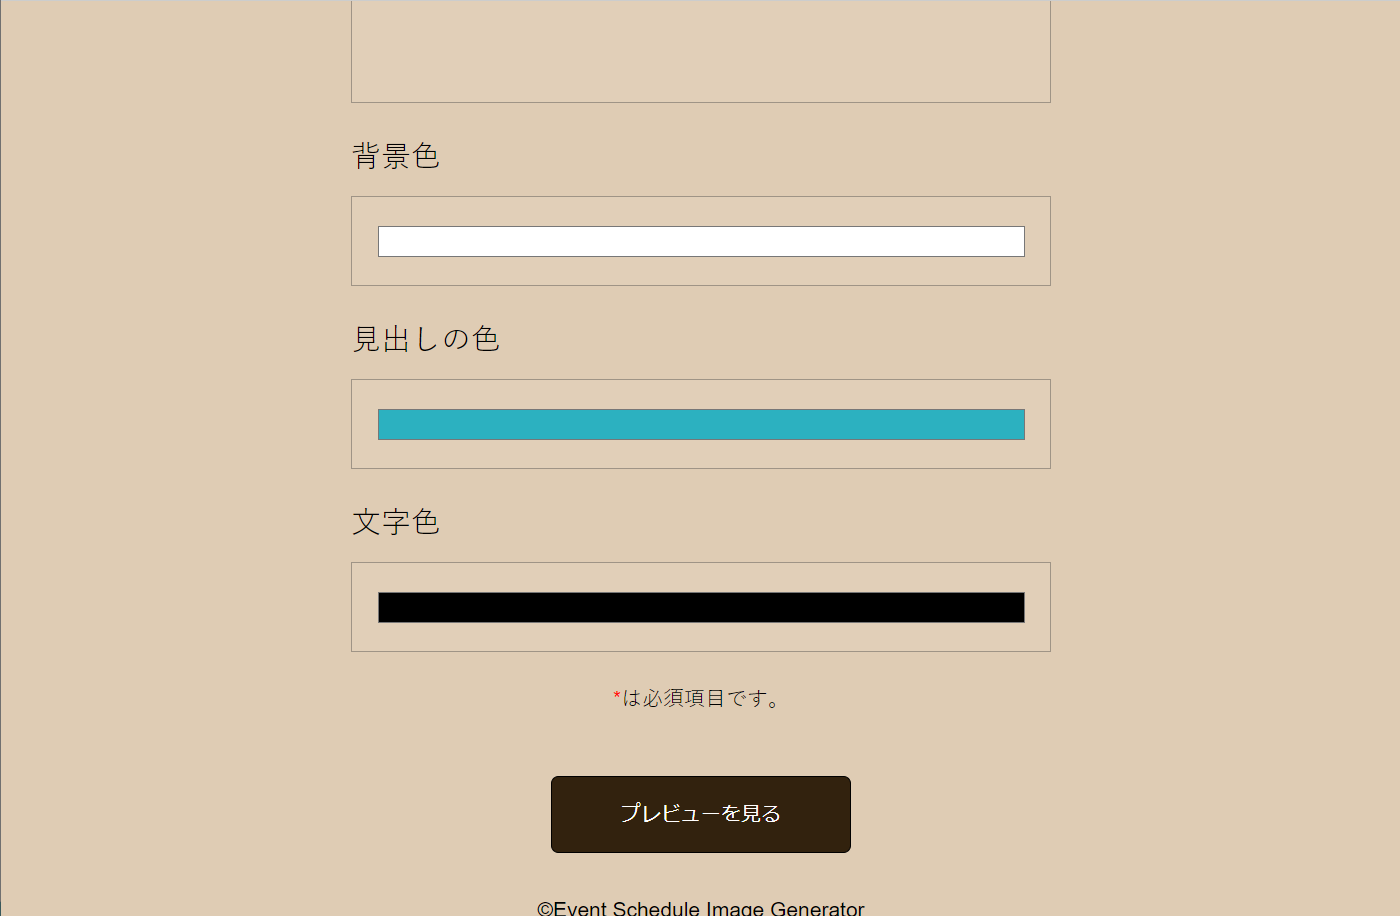Viewport: 1400px width, 916px height.
Task: Open the teal 見出しの色 color picker
Action: (700, 424)
